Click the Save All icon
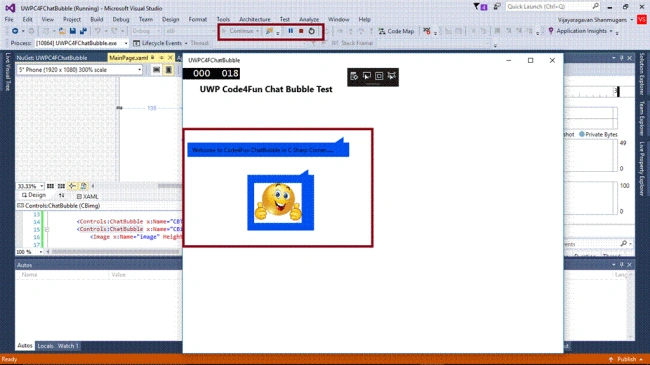 pos(83,31)
